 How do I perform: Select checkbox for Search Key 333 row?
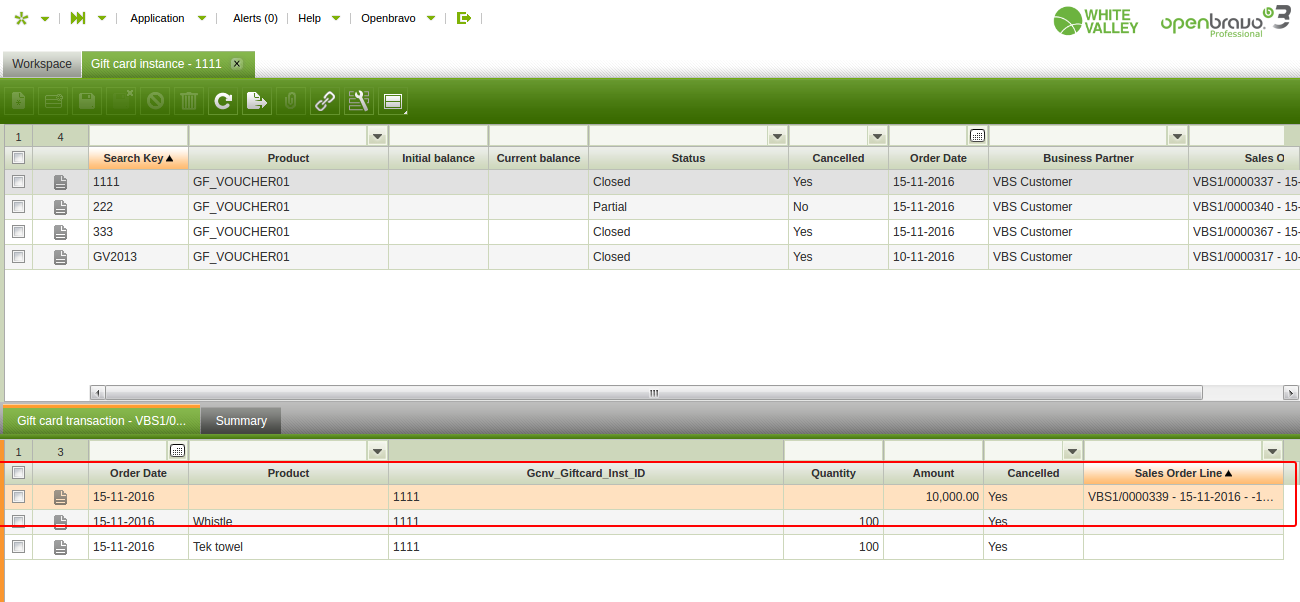coord(18,231)
